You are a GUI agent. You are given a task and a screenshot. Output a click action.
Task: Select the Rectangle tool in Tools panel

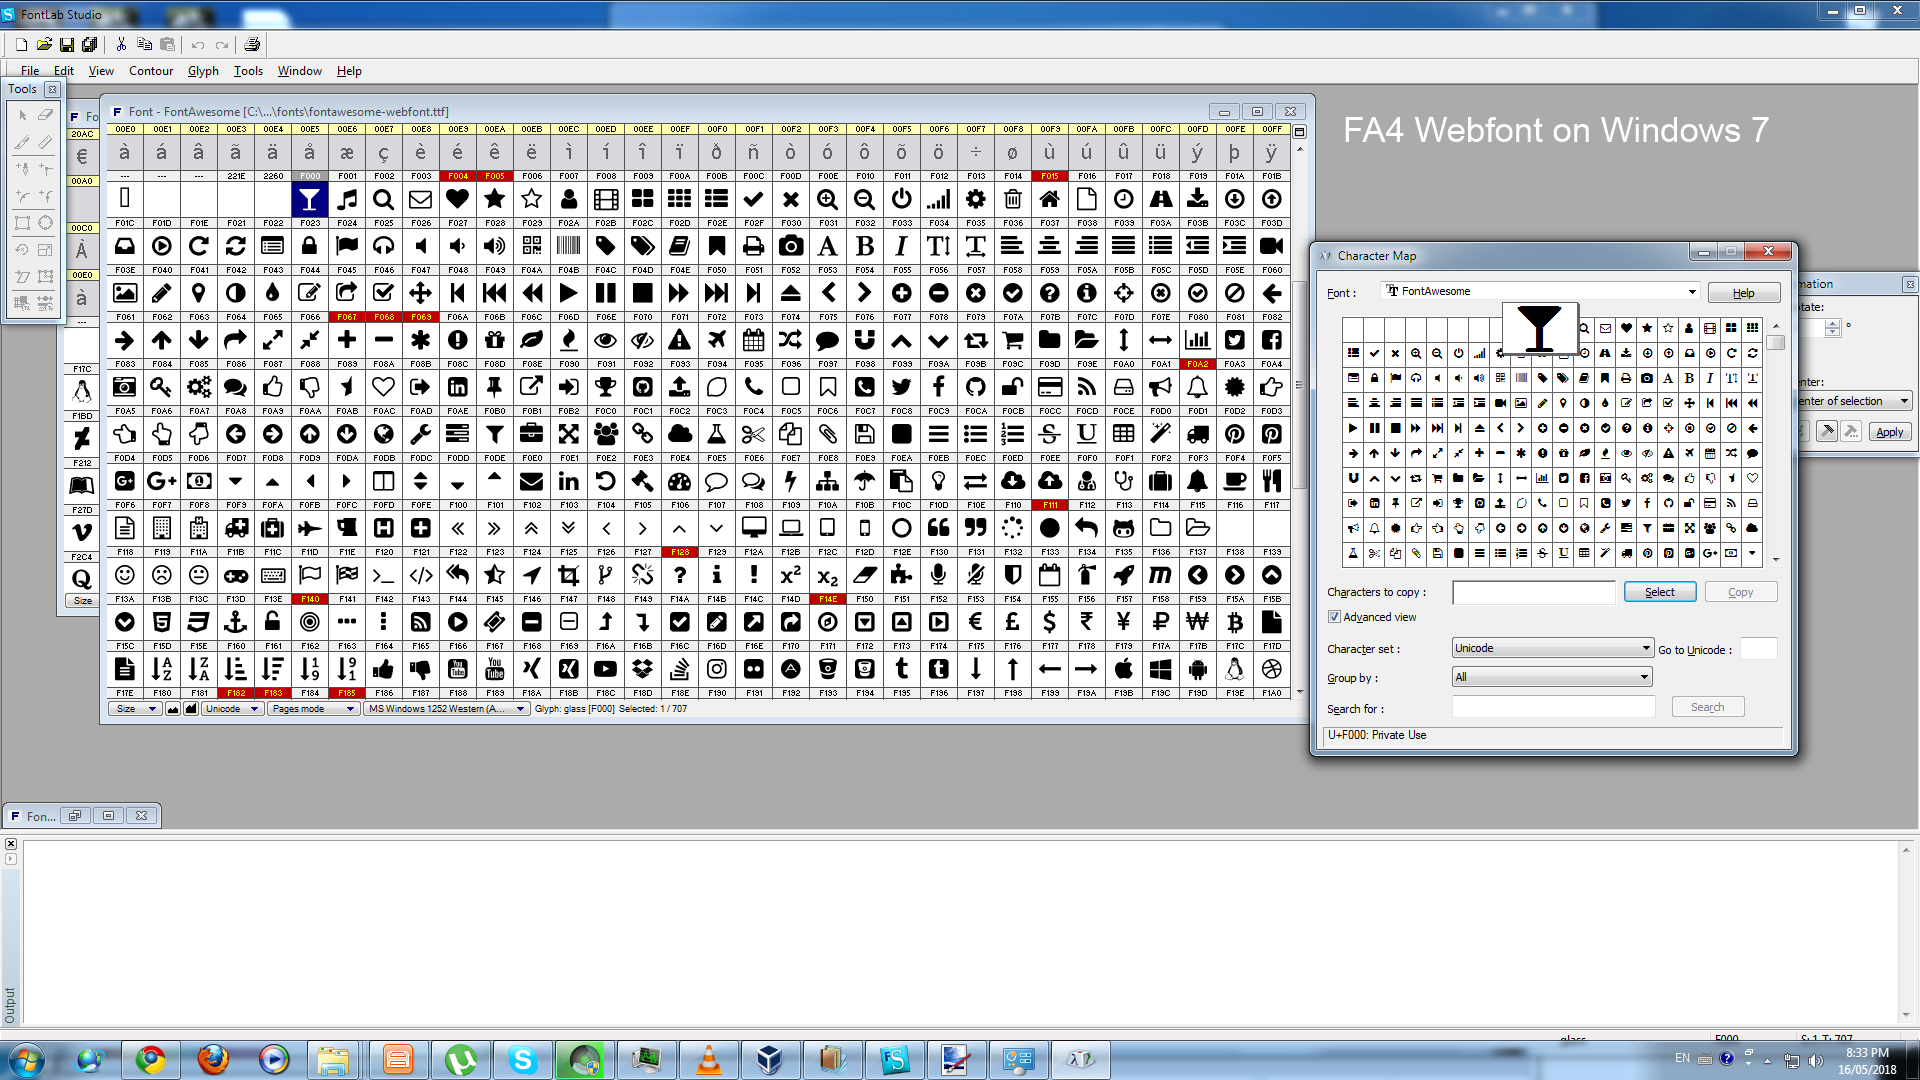tap(22, 223)
